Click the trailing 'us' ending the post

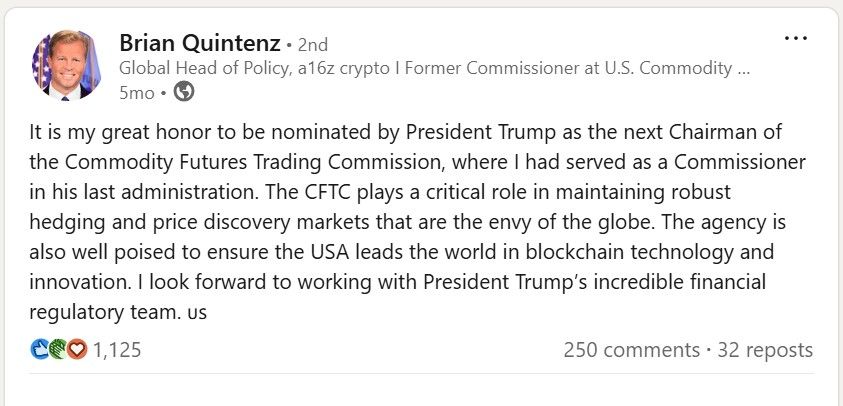(197, 313)
